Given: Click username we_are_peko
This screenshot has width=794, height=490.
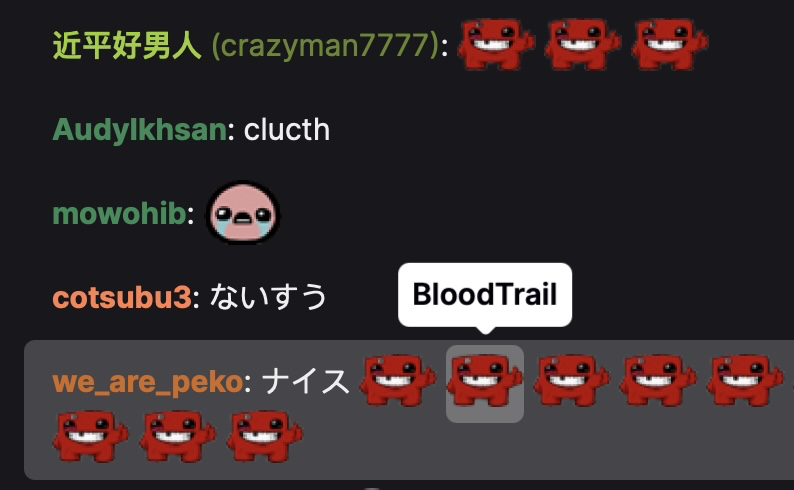Looking at the screenshot, I should point(148,382).
